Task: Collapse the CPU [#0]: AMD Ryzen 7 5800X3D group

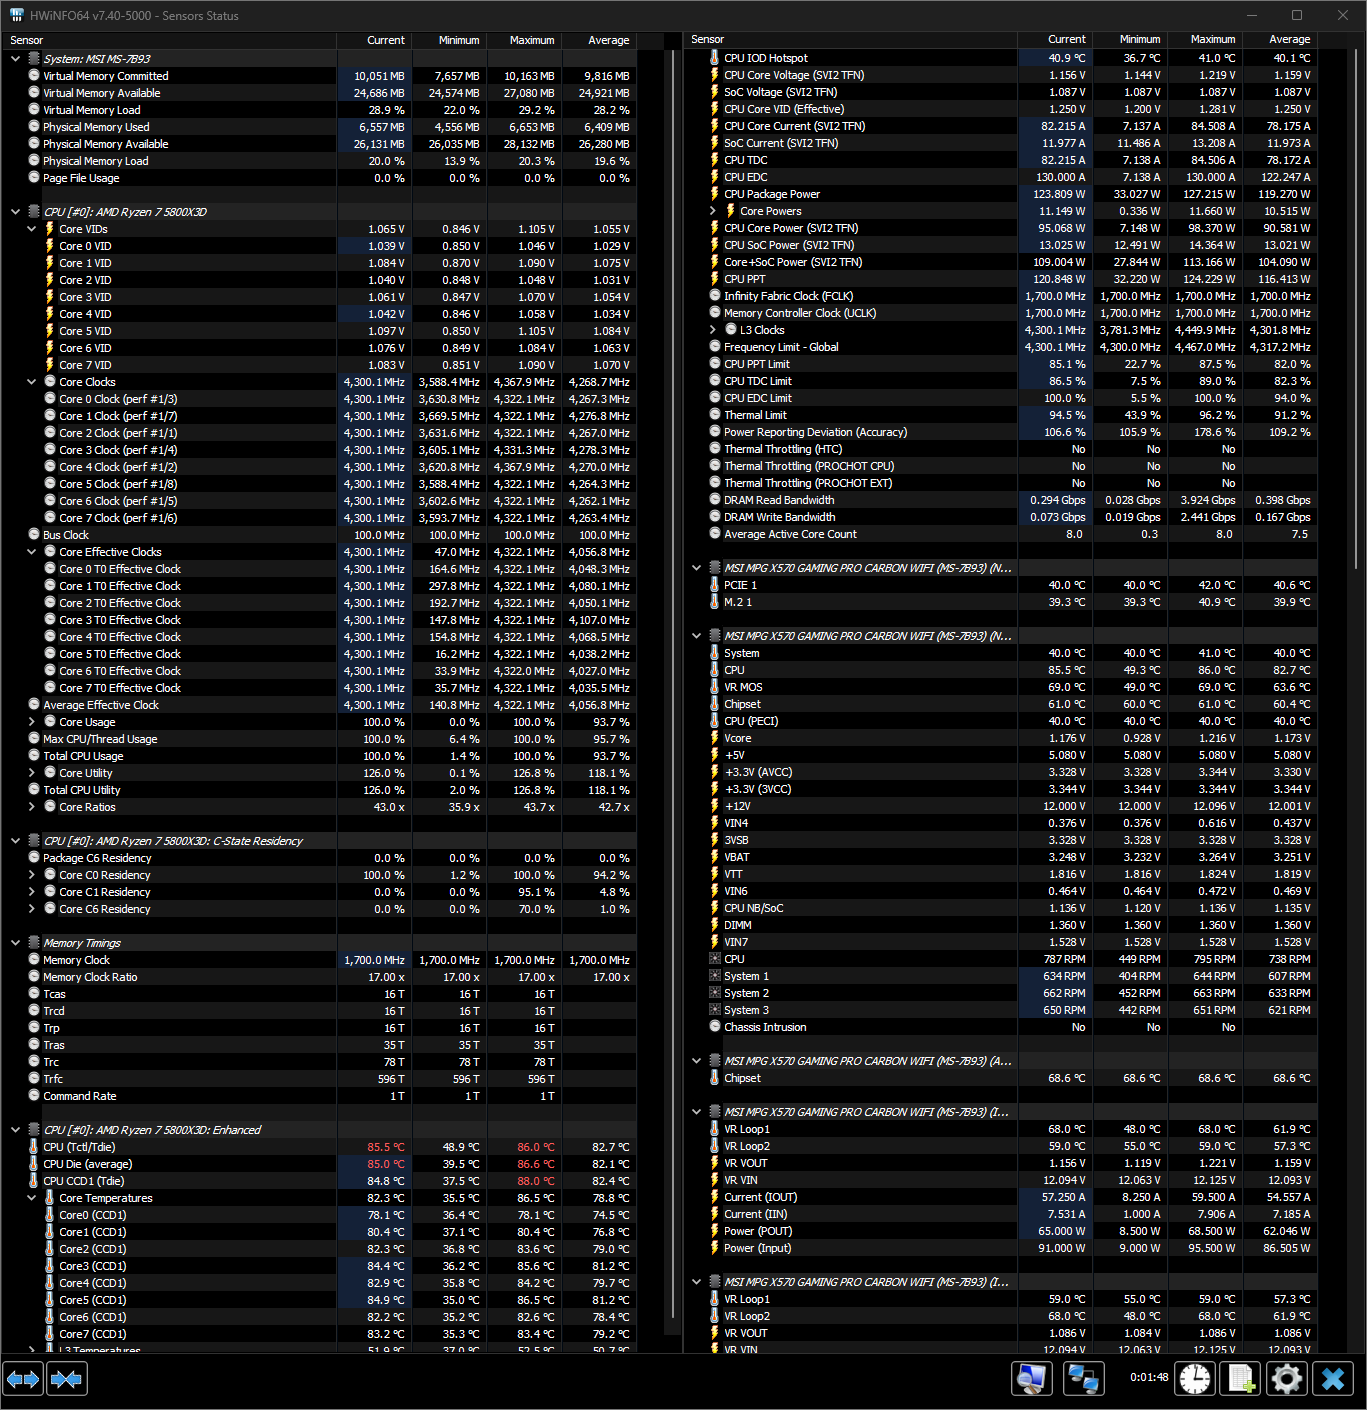Action: coord(15,212)
